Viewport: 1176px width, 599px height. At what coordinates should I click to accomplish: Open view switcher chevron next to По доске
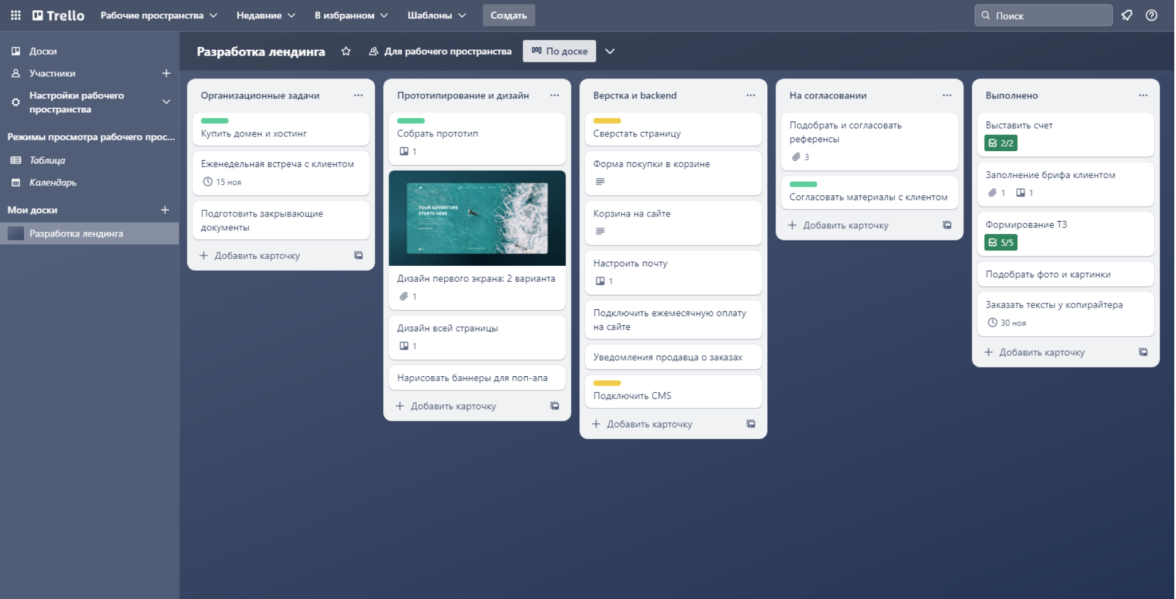[x=610, y=51]
